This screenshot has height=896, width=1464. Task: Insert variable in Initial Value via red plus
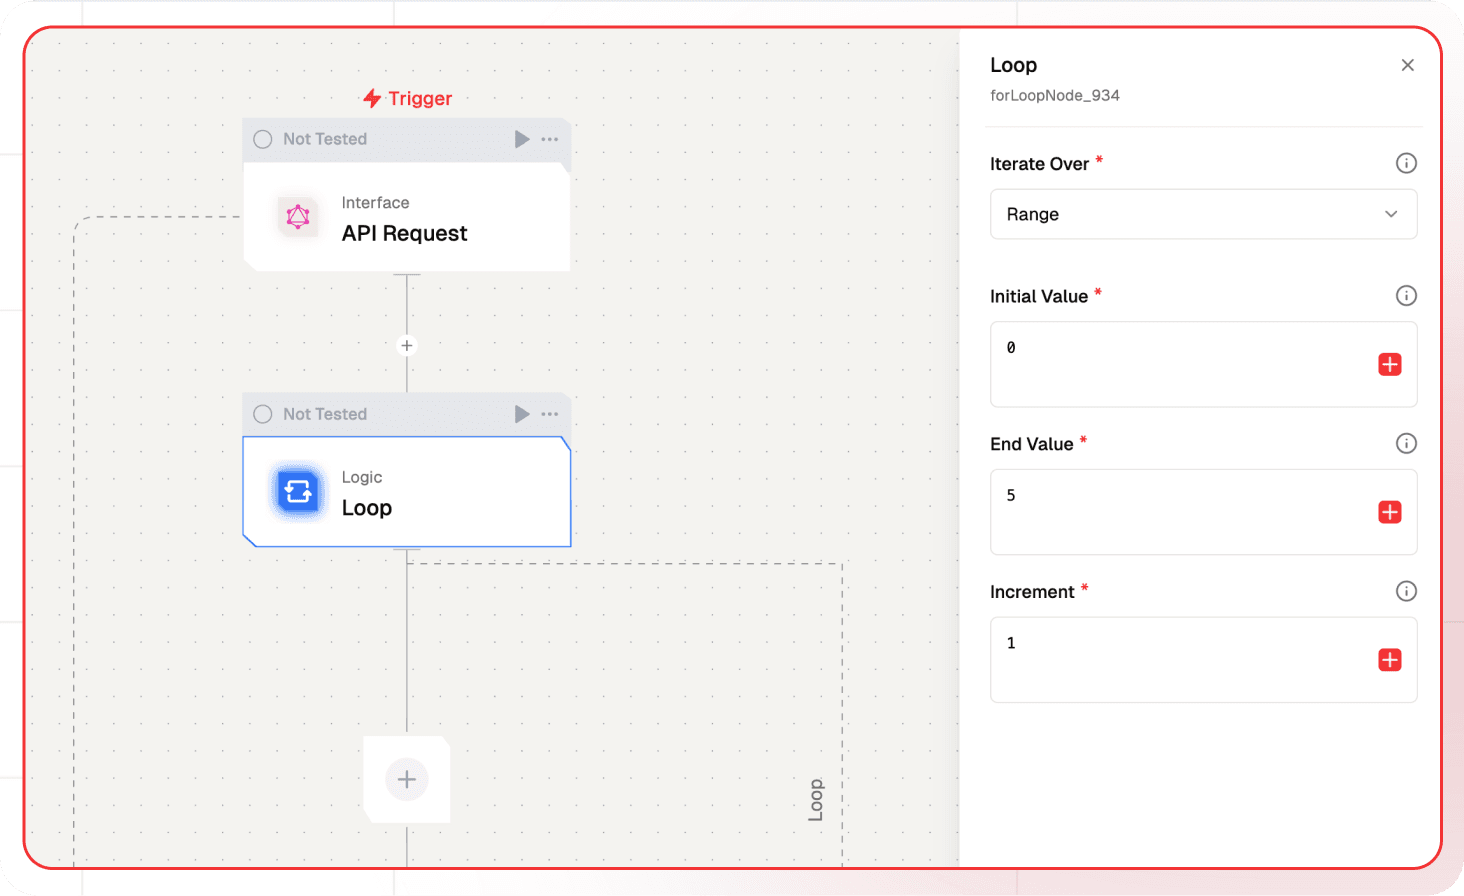point(1389,364)
